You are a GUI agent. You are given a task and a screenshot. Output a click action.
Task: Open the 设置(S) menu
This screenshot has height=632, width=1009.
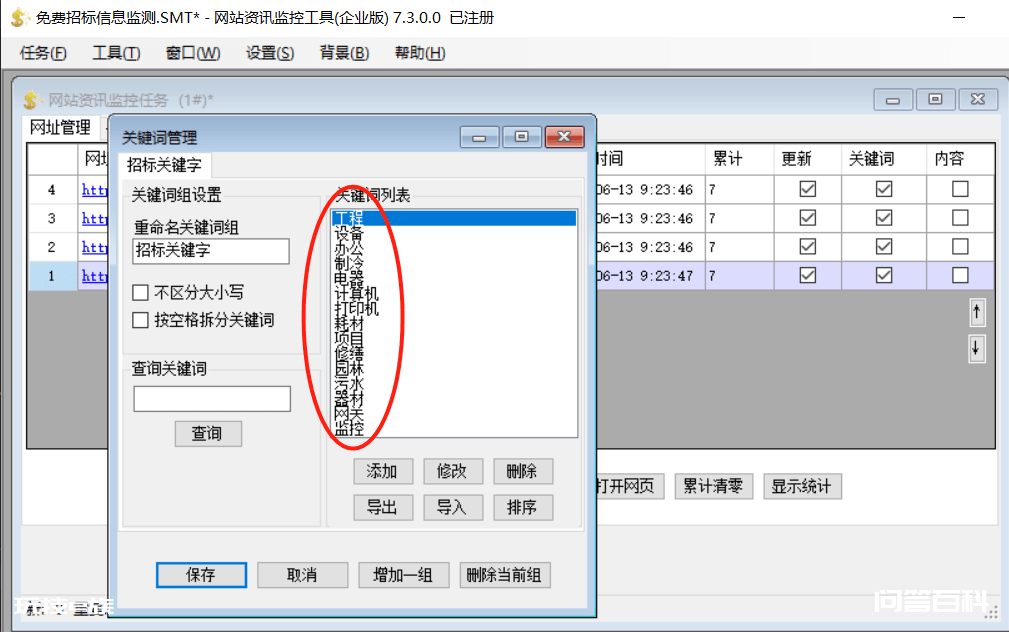[270, 53]
